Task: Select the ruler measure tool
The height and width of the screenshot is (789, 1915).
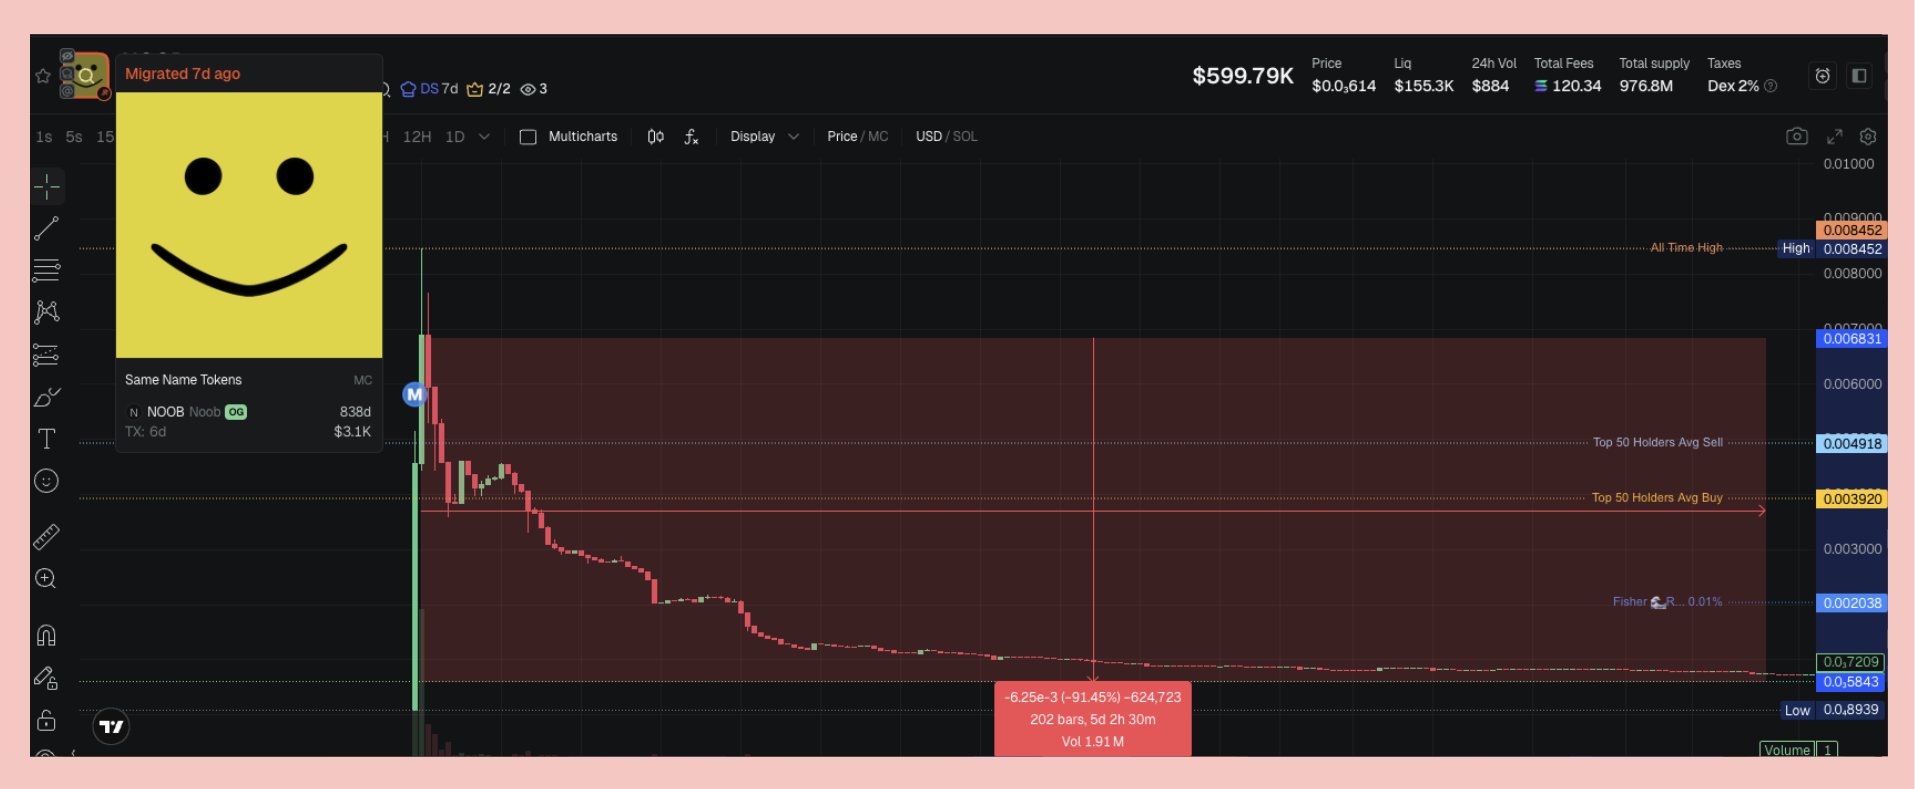Action: tap(46, 537)
